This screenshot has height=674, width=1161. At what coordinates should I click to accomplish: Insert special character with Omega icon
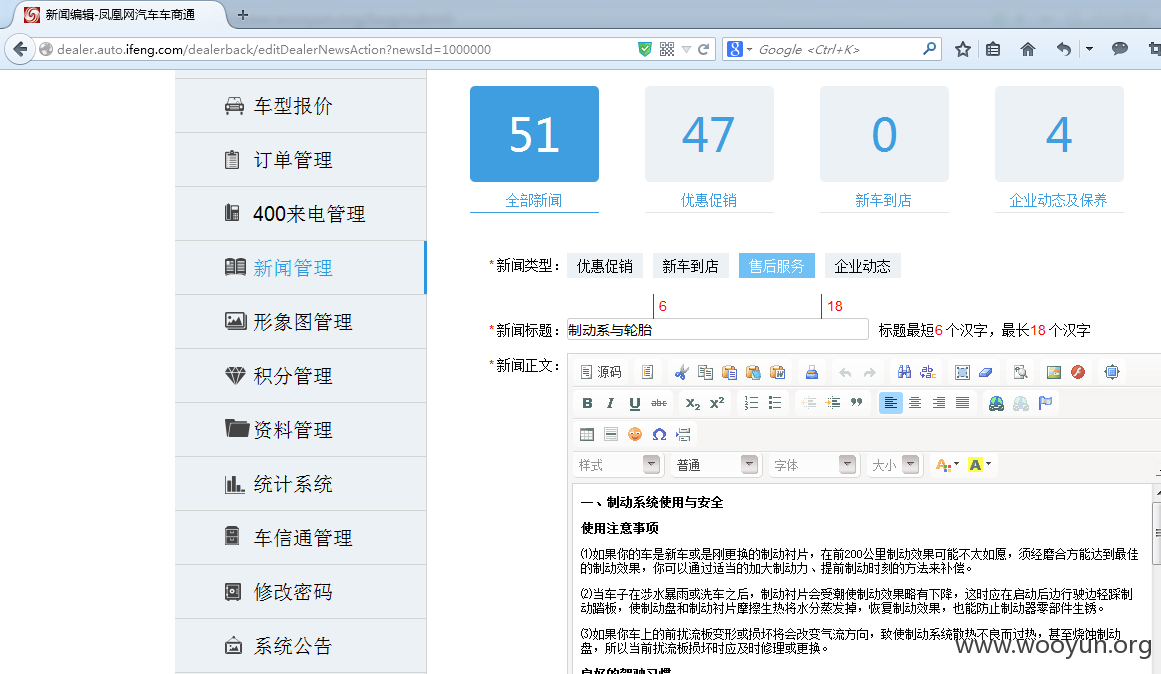[x=659, y=434]
